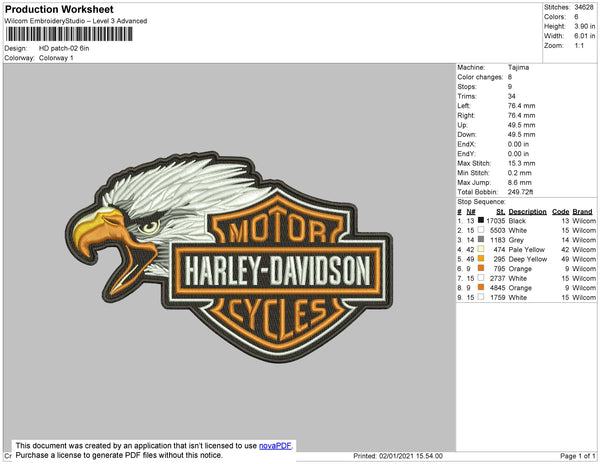Click the 'Printed: 02/01/2021 15.54.00' footer text
The image size is (600, 464).
(398, 456)
